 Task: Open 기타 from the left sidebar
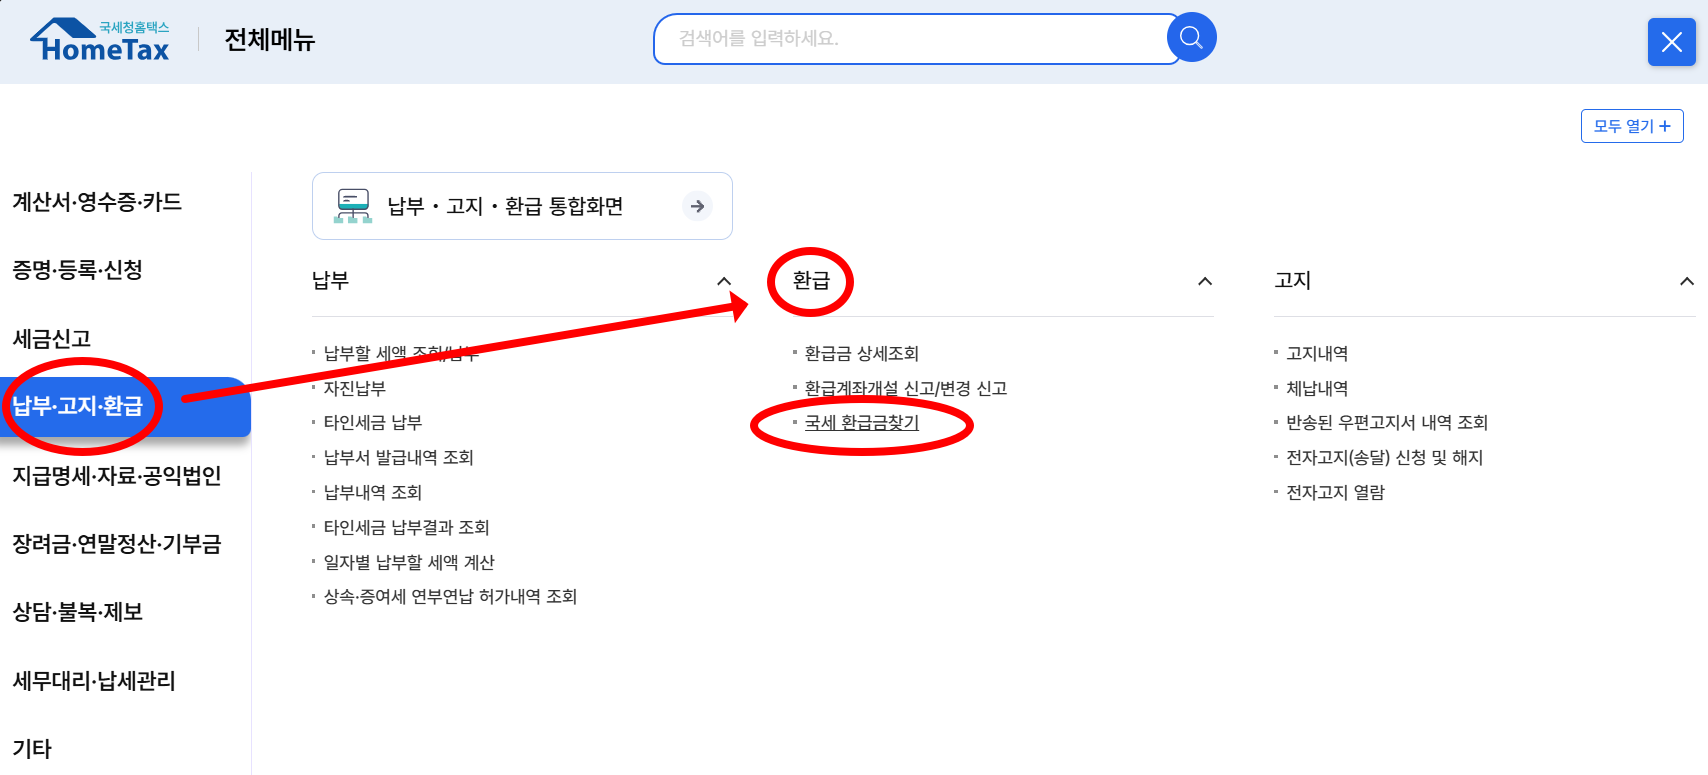click(33, 748)
